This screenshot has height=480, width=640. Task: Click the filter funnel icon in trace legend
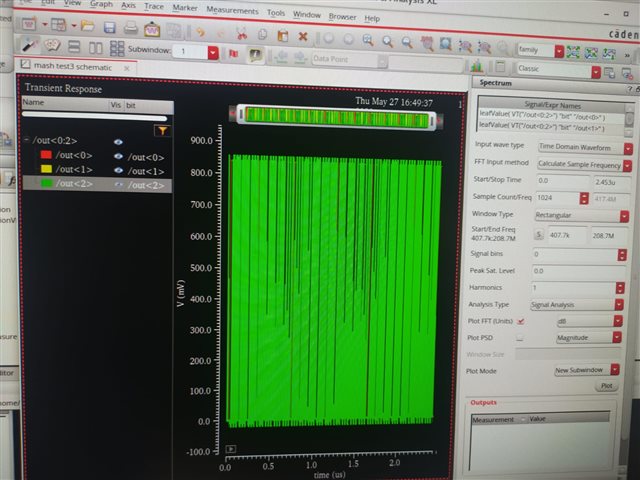pyautogui.click(x=160, y=130)
